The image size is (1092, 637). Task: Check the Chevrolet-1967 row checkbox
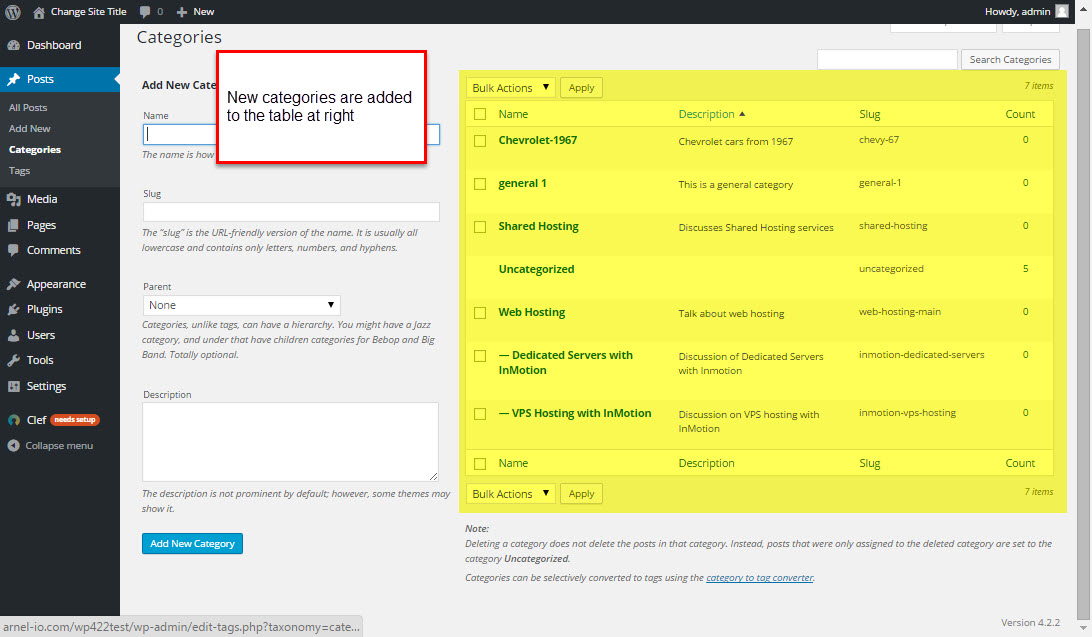tap(480, 141)
